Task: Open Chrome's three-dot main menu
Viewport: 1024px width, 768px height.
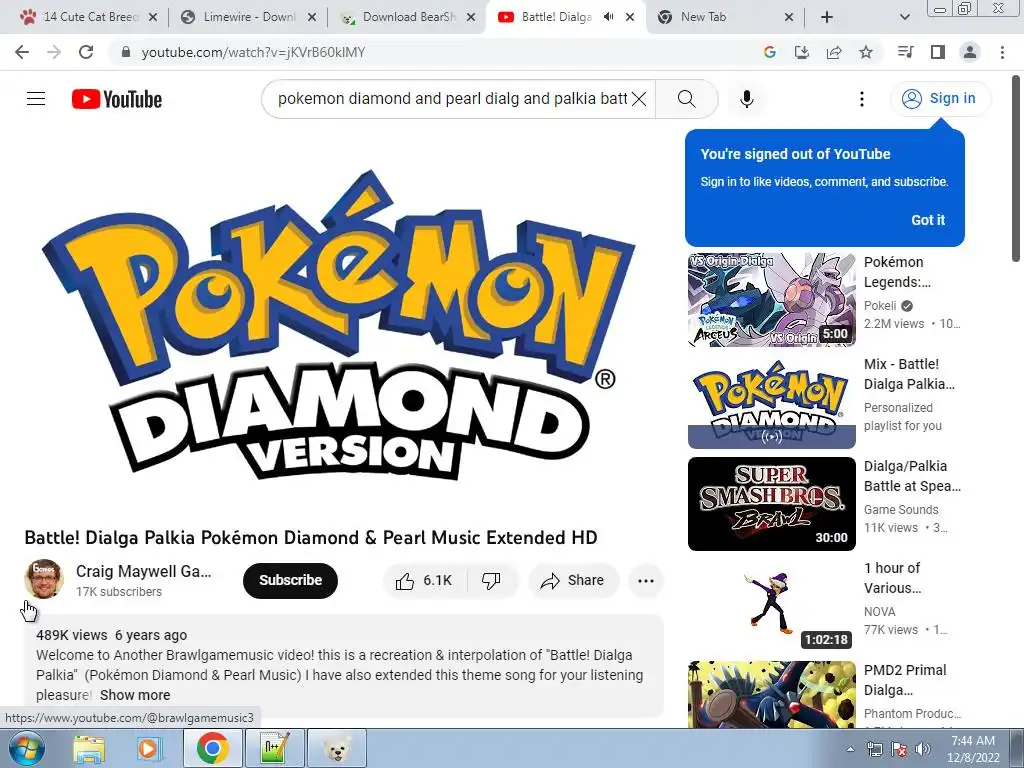Action: 1002,52
